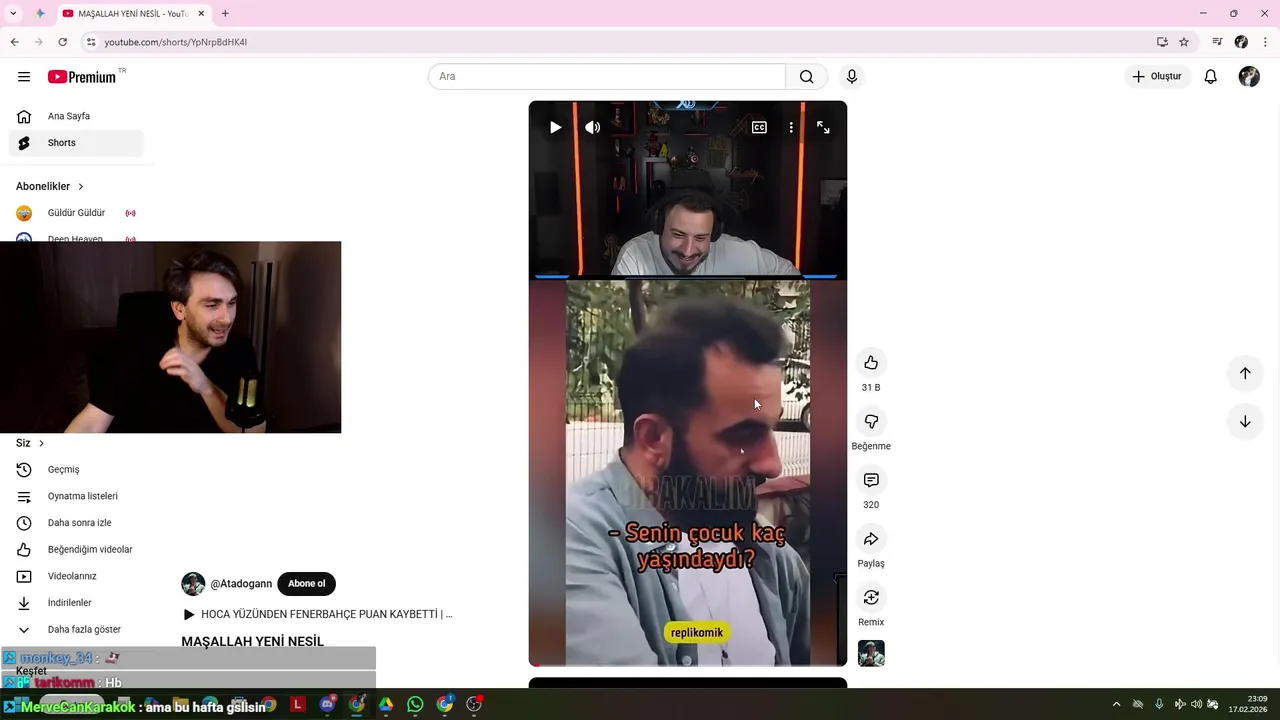The width and height of the screenshot is (1280, 720).
Task: Click @Atadogann channel avatar
Action: (x=193, y=584)
